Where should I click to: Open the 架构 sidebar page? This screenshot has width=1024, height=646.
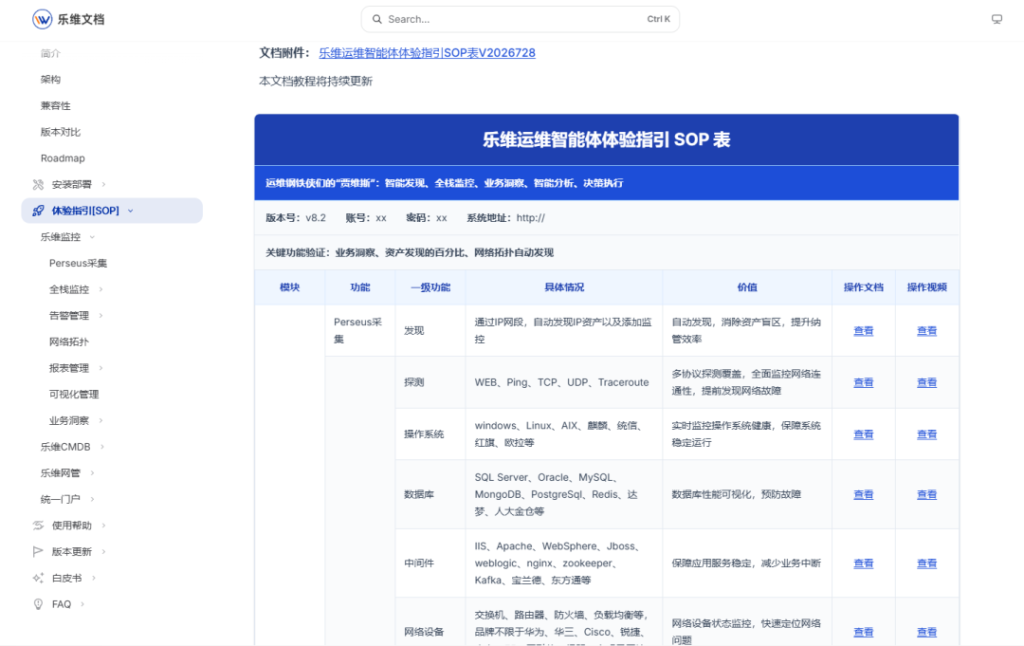(50, 79)
